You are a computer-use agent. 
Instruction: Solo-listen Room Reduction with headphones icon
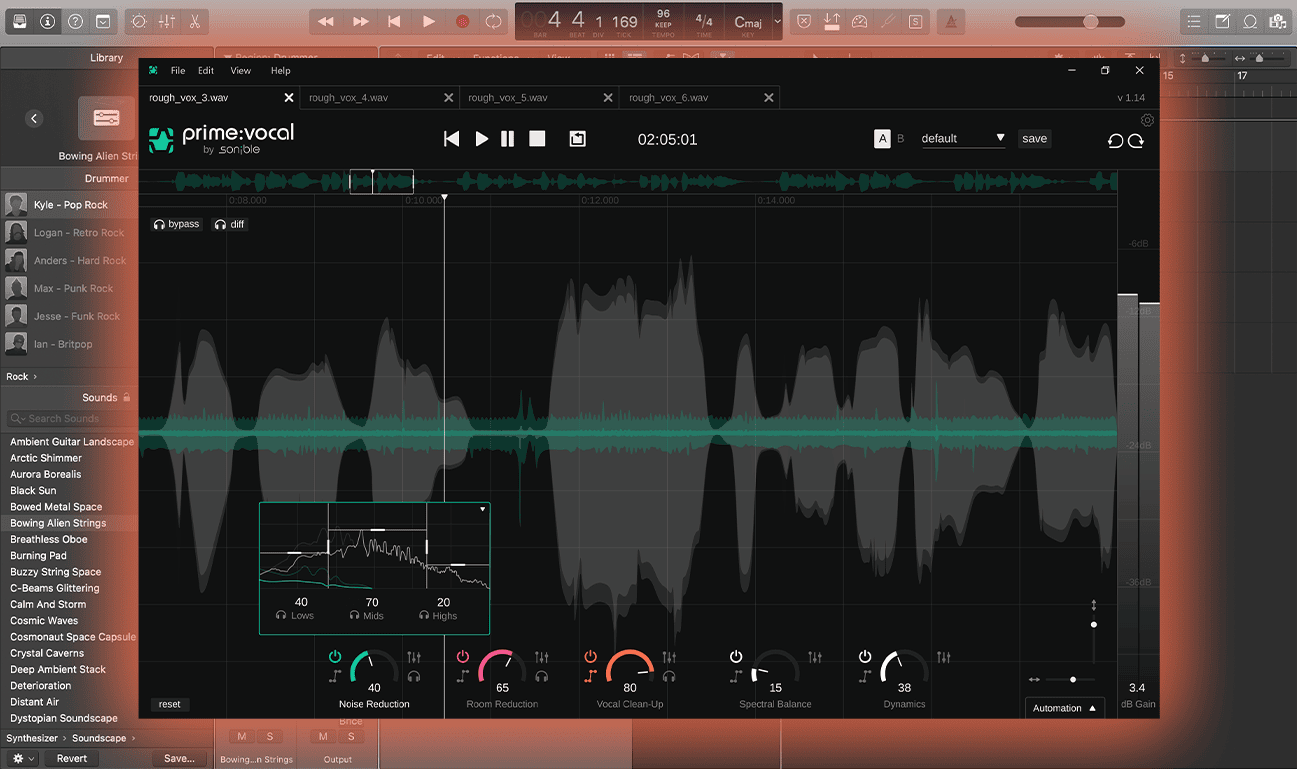tap(542, 676)
